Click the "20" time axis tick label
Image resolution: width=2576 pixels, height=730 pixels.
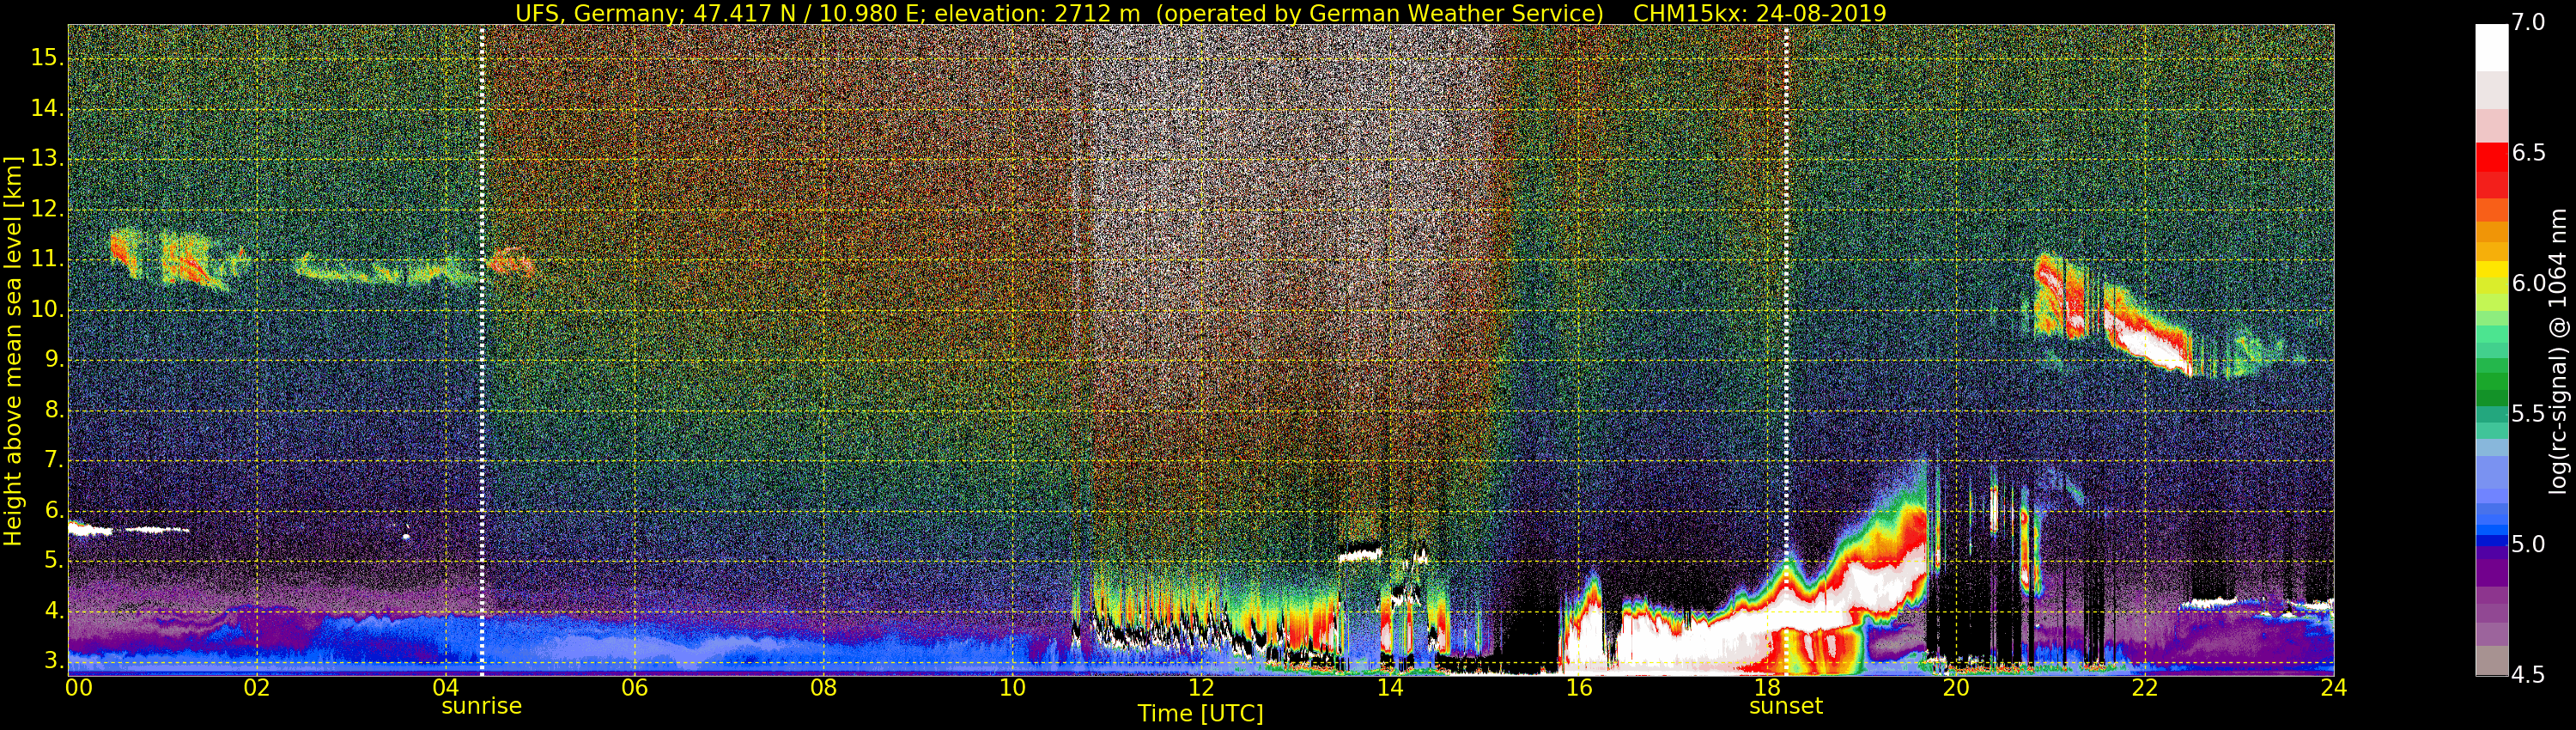(x=1956, y=688)
